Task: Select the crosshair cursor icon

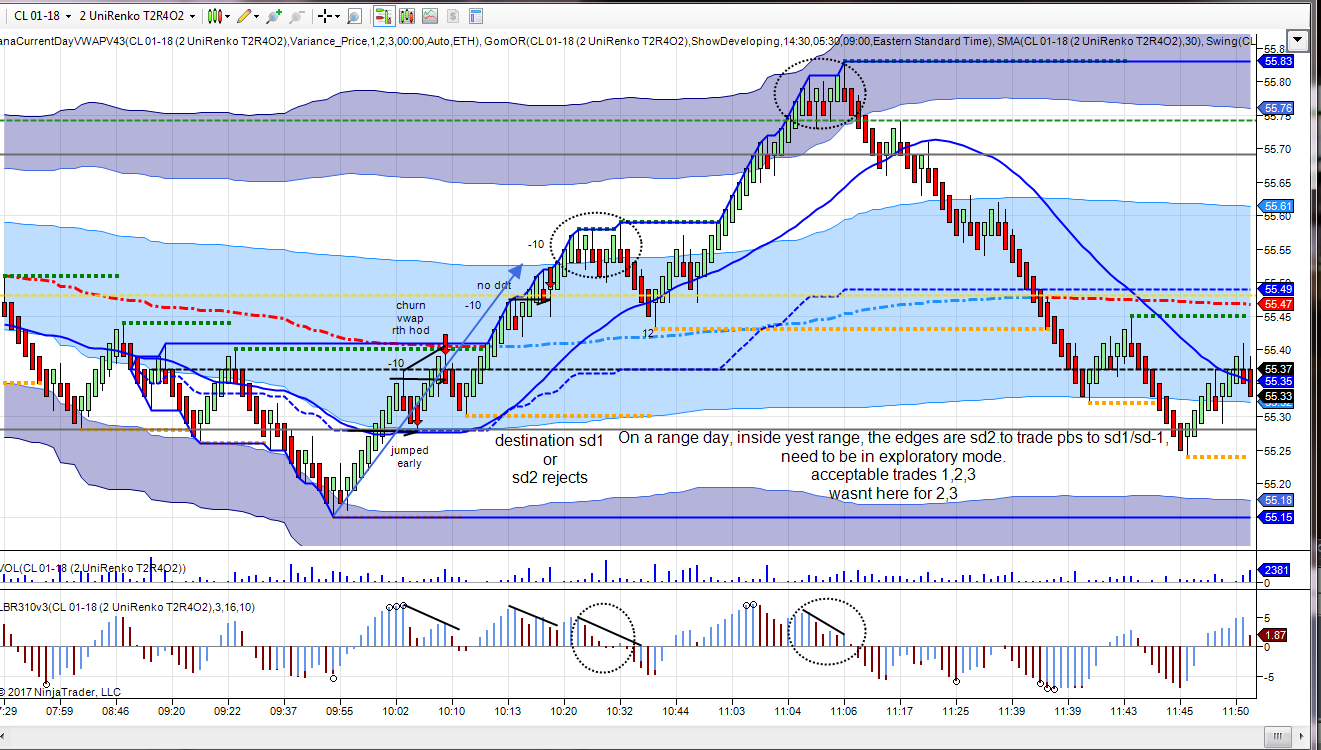Action: click(326, 16)
